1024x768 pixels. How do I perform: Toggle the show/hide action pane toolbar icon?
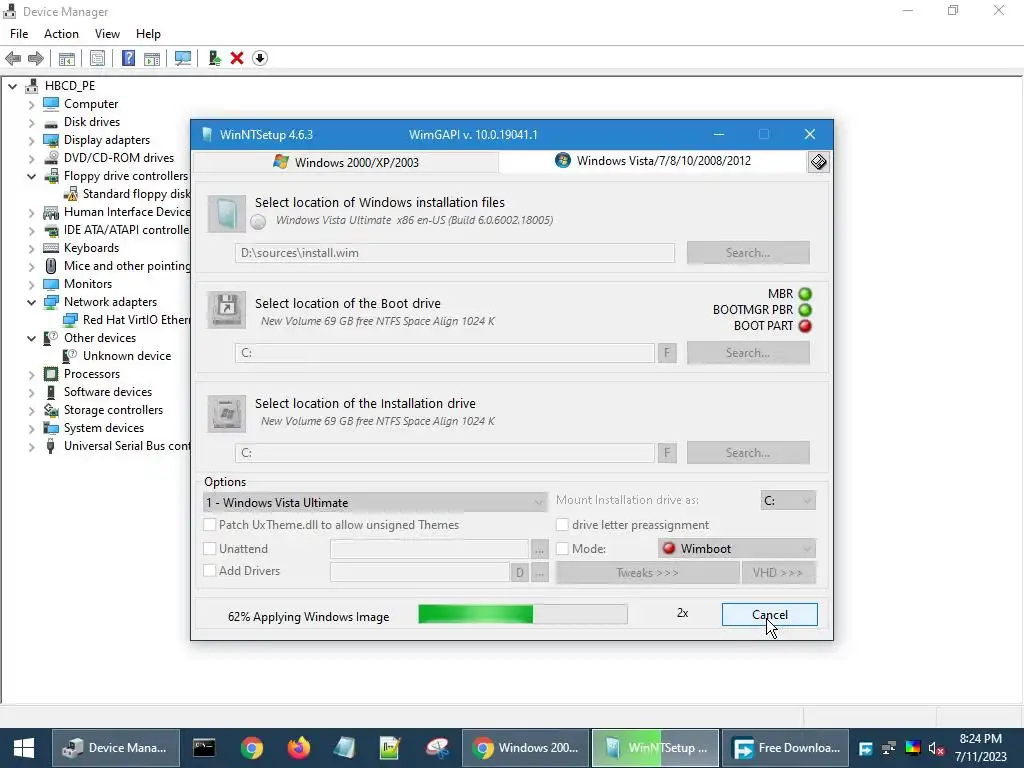[x=152, y=59]
